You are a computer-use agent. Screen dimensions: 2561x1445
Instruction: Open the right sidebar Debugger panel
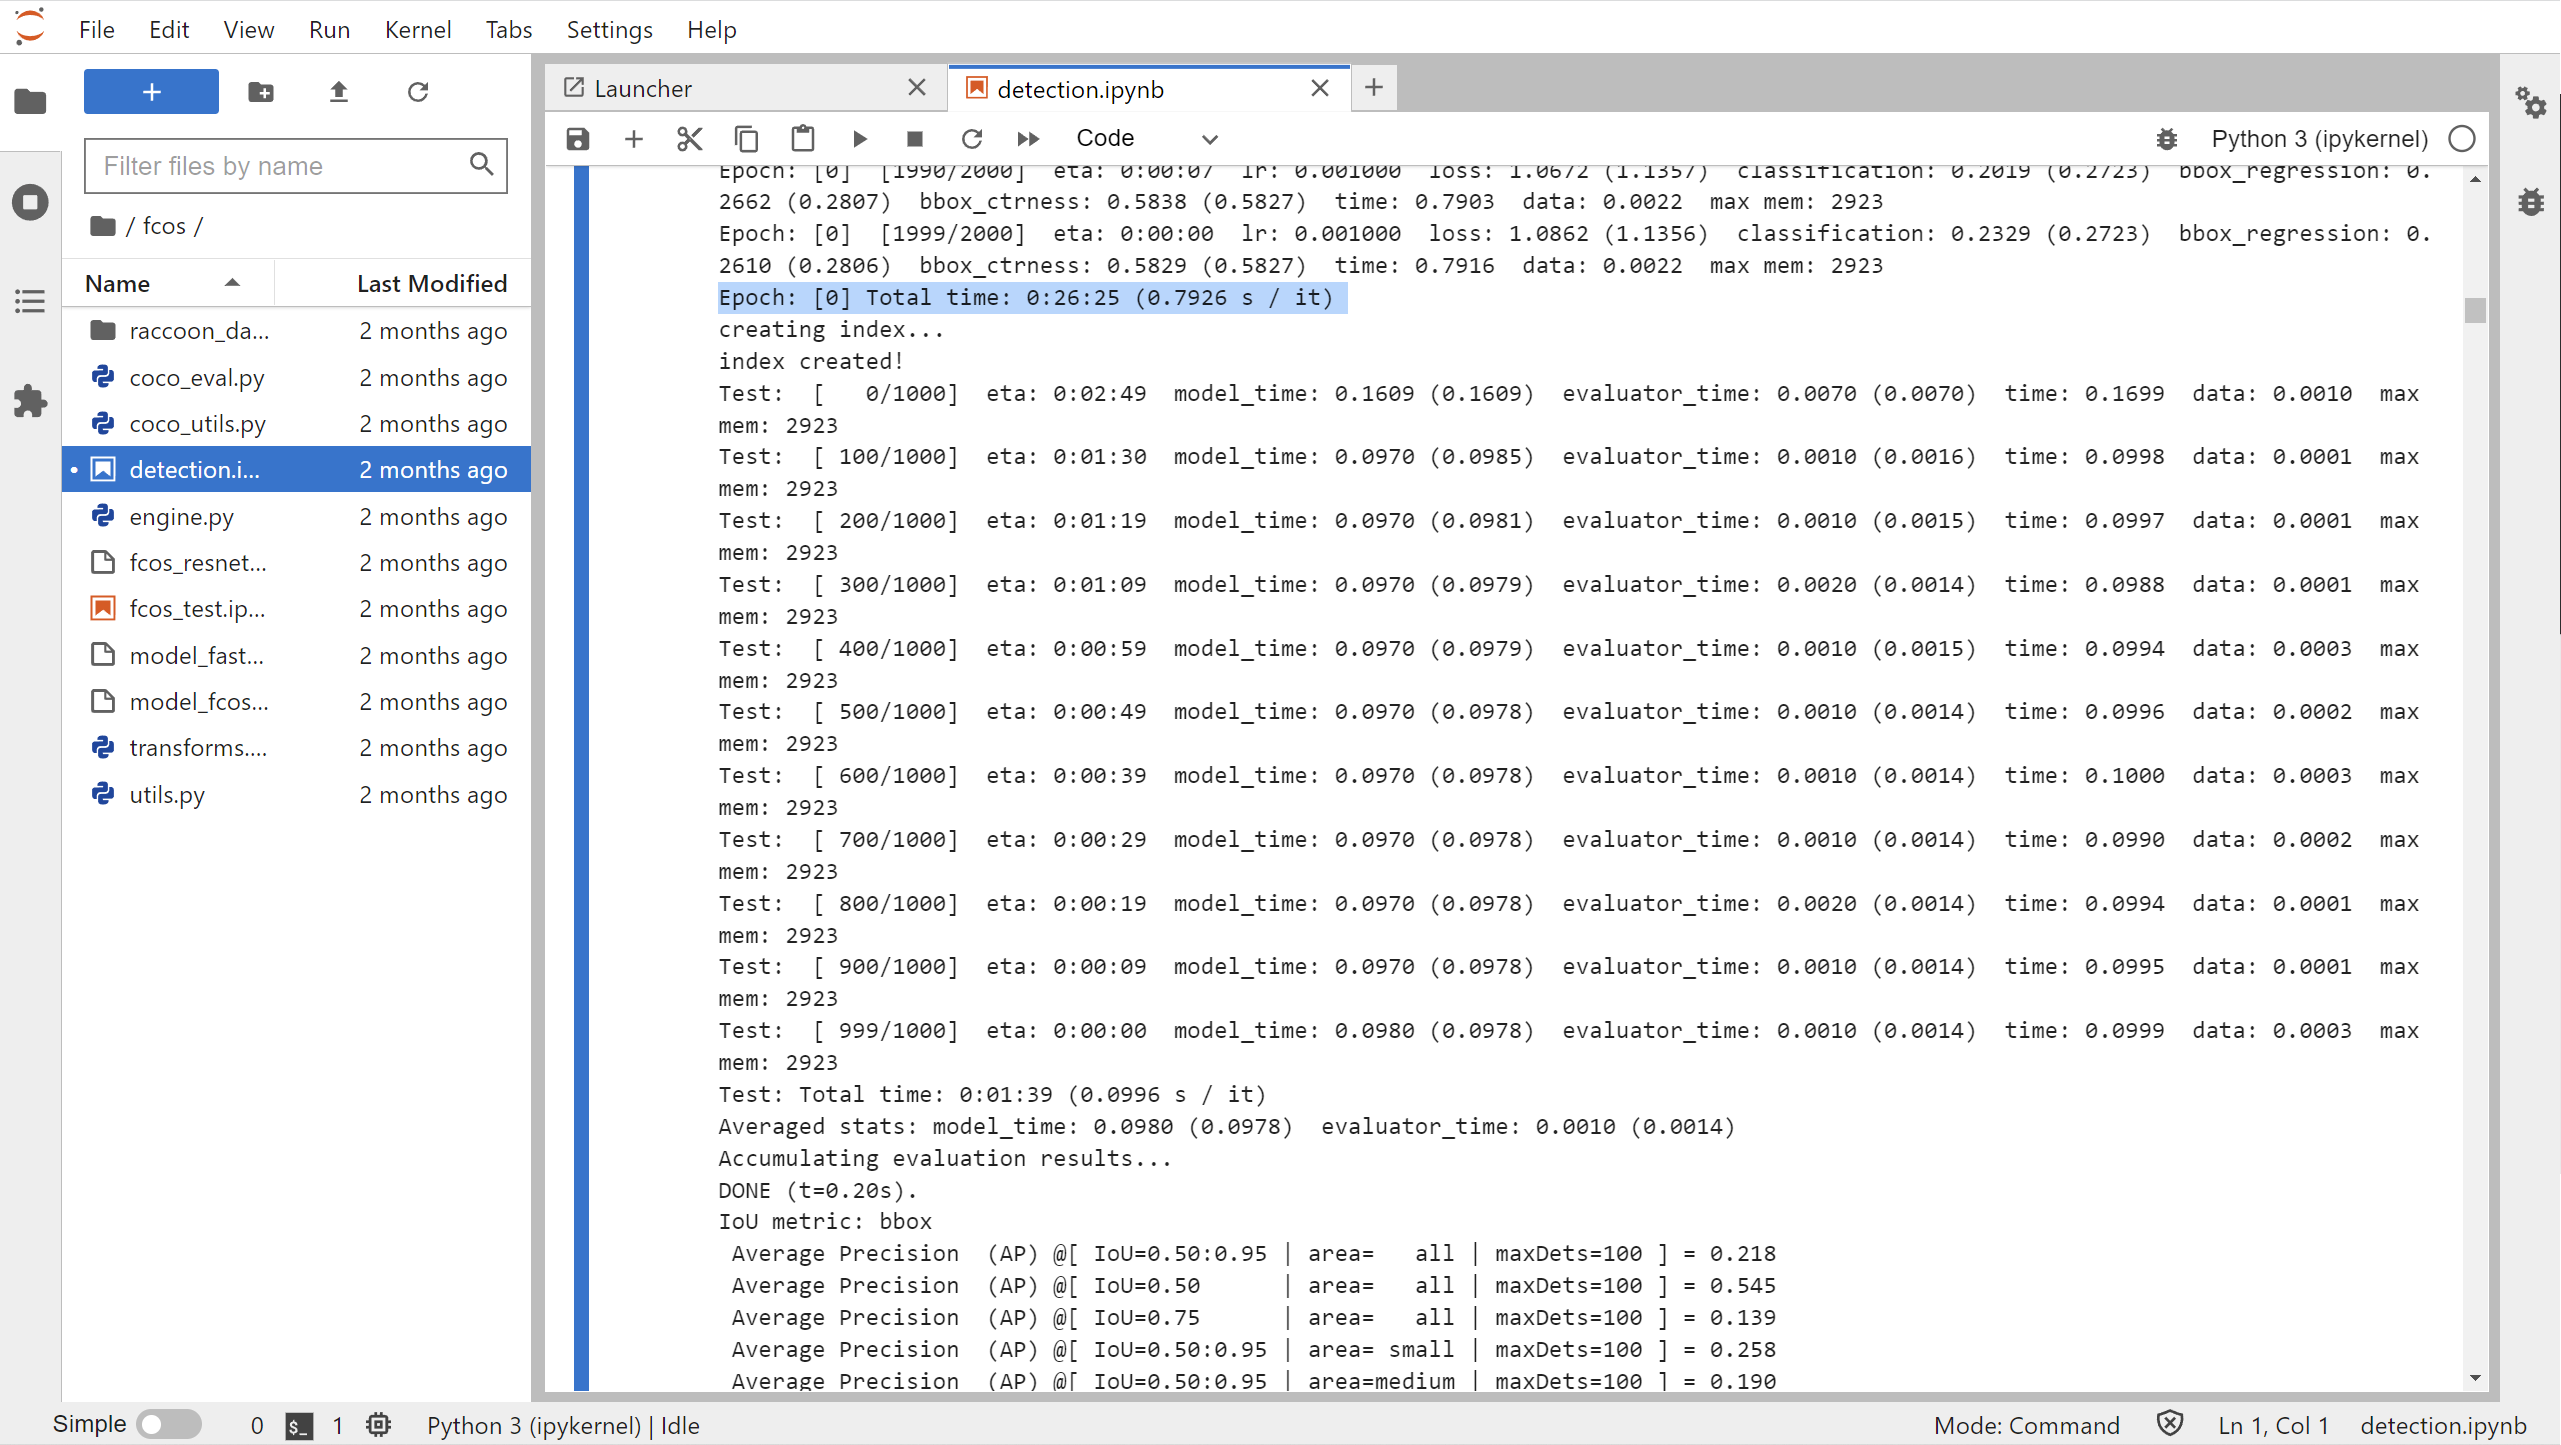coord(2531,201)
